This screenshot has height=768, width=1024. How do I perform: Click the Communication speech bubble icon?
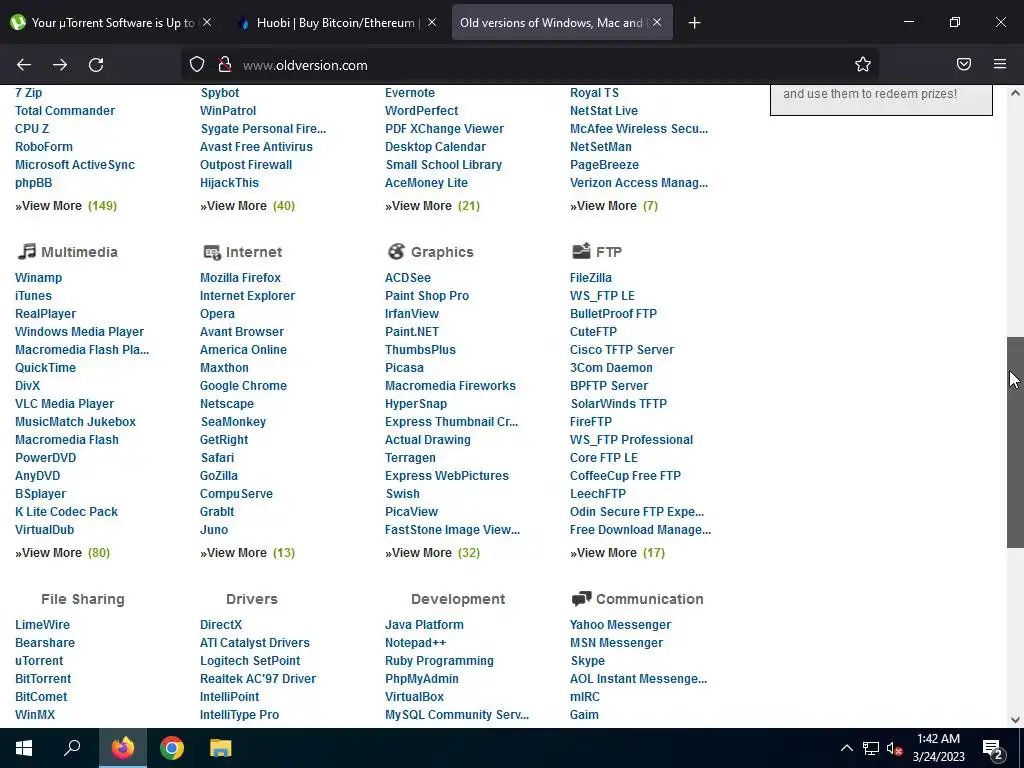pyautogui.click(x=581, y=598)
